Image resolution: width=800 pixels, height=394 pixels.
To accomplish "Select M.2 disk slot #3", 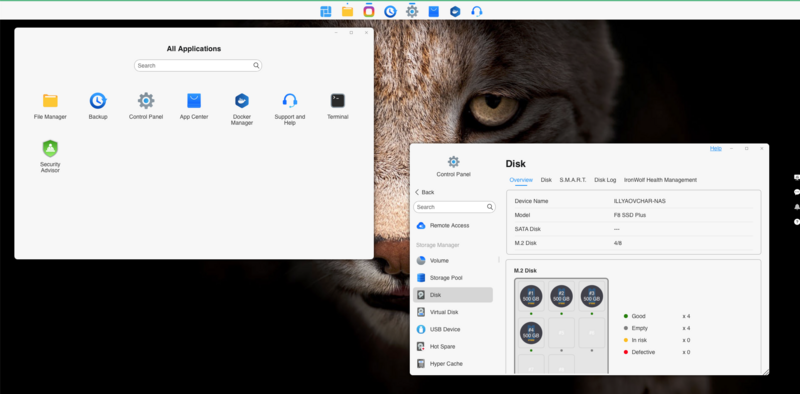I will point(592,296).
